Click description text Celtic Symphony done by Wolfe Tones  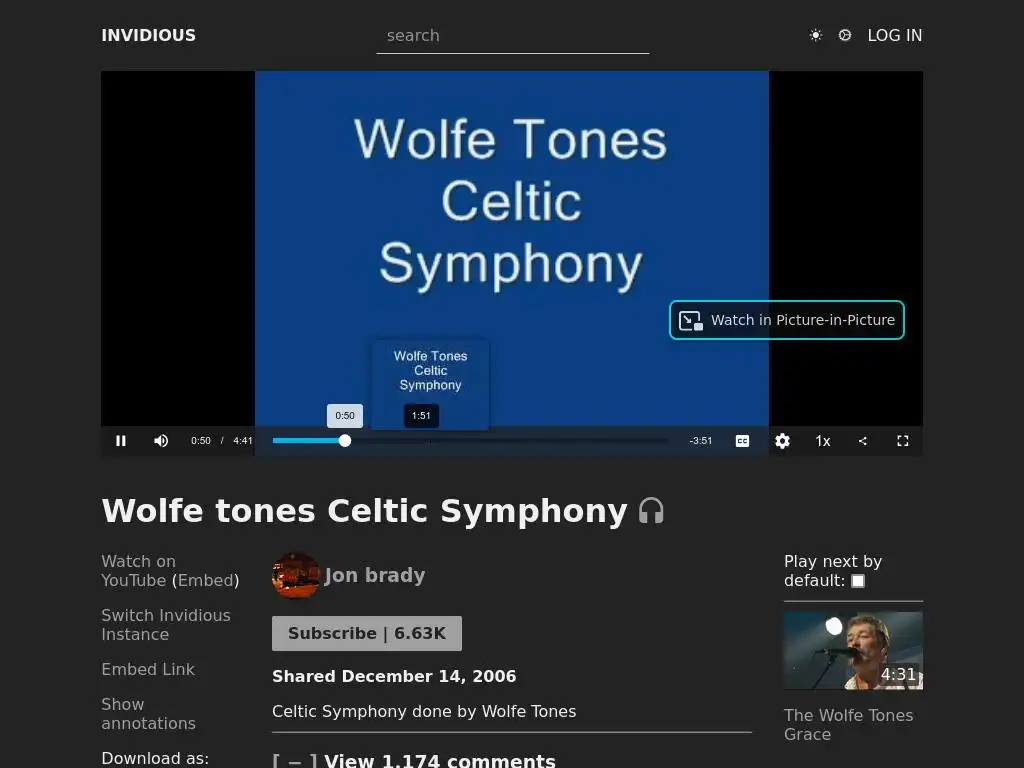click(x=424, y=711)
